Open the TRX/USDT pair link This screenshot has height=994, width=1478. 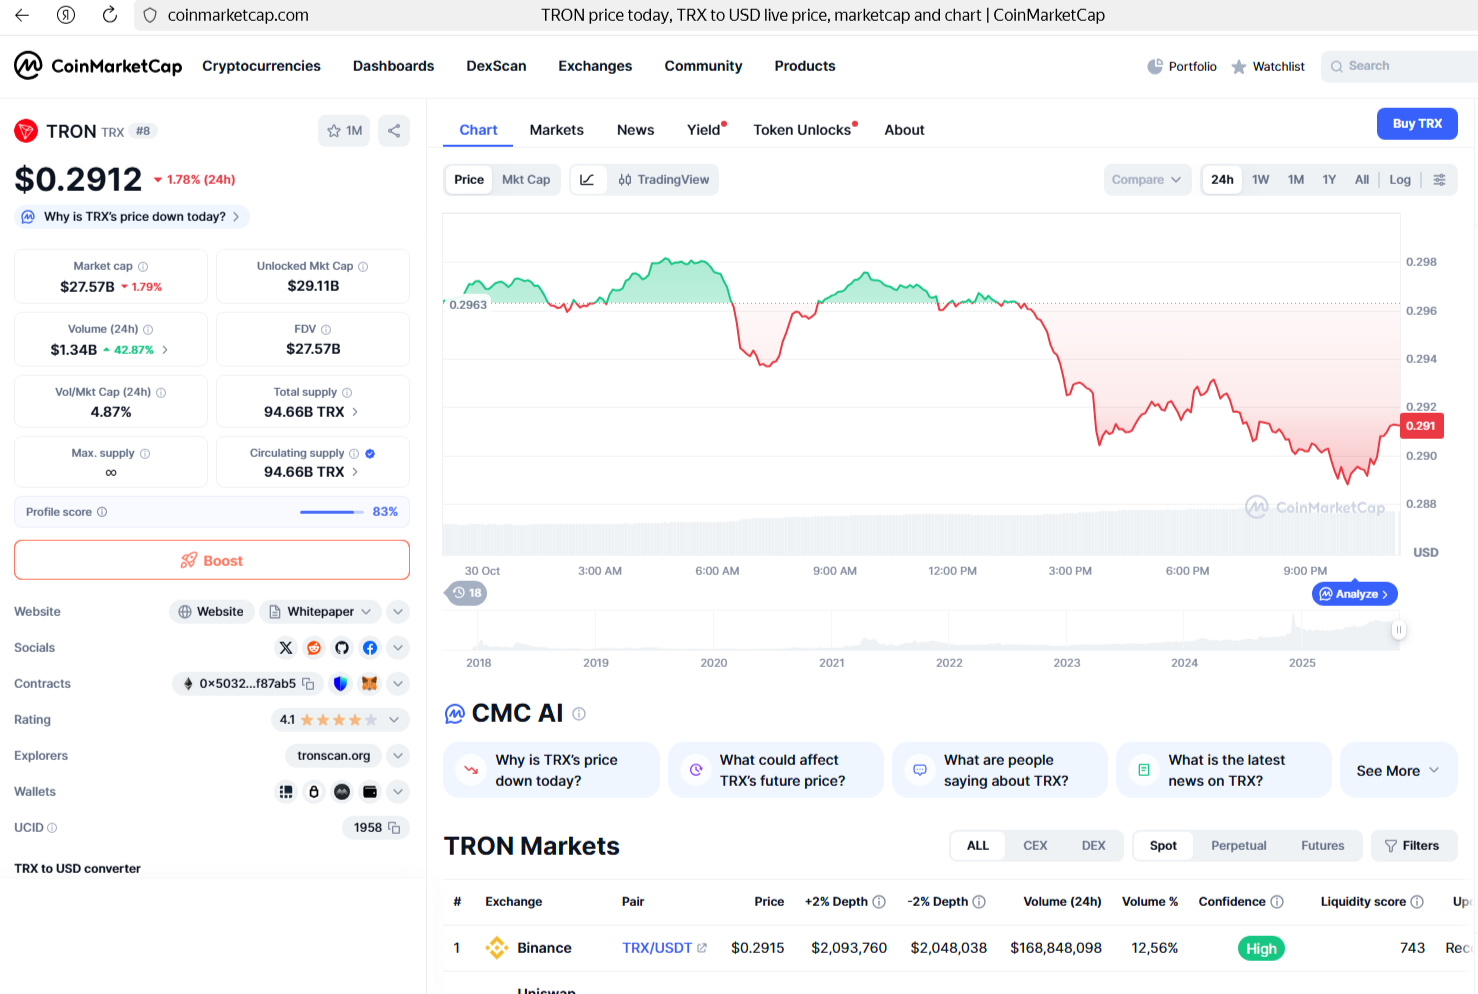(656, 948)
